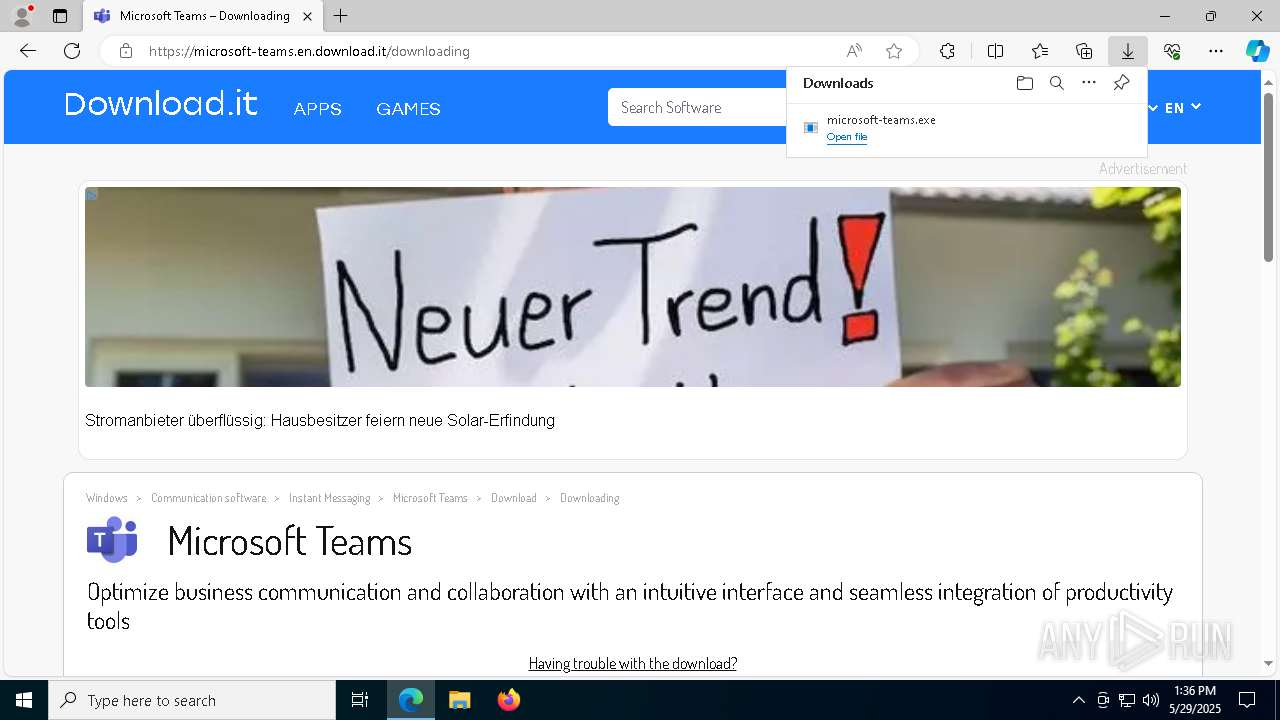The image size is (1280, 720).
Task: Open Windows breadcrumb link
Action: pyautogui.click(x=107, y=498)
